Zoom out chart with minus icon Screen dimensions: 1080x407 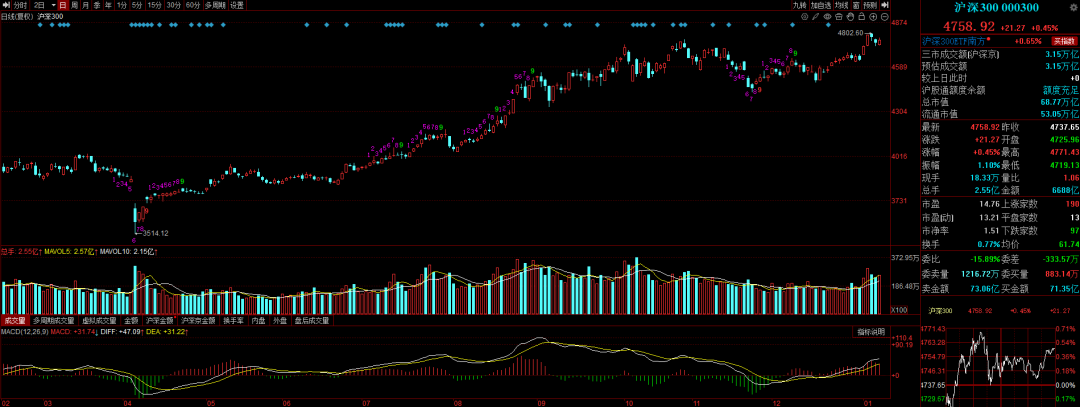pyautogui.click(x=885, y=17)
